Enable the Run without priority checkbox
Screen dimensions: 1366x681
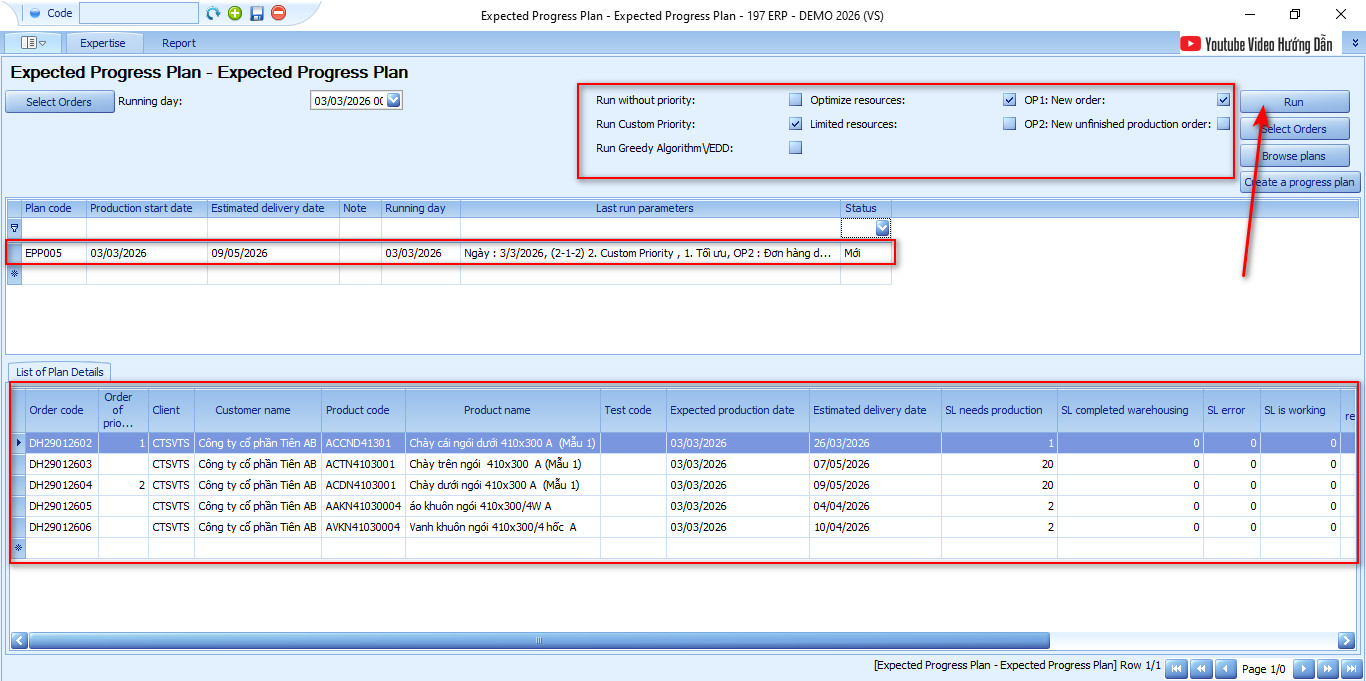coord(795,100)
